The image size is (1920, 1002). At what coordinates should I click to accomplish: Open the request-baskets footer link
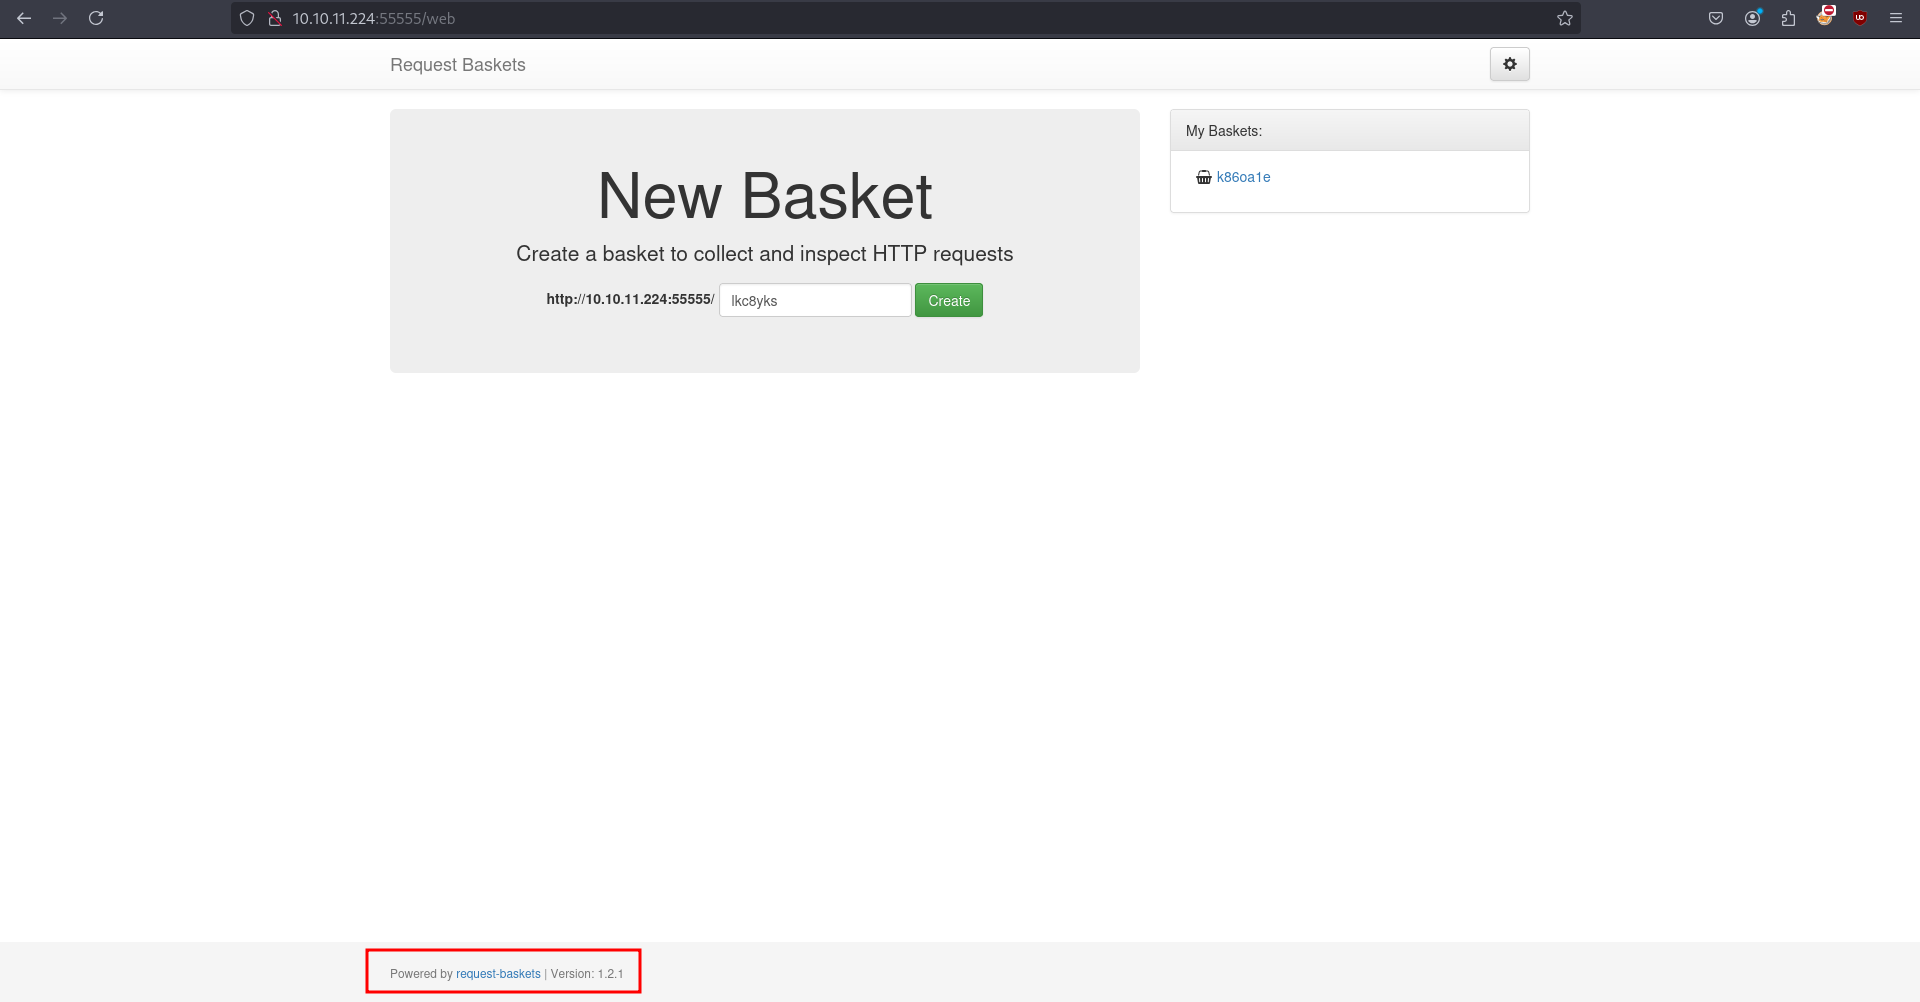(x=498, y=974)
